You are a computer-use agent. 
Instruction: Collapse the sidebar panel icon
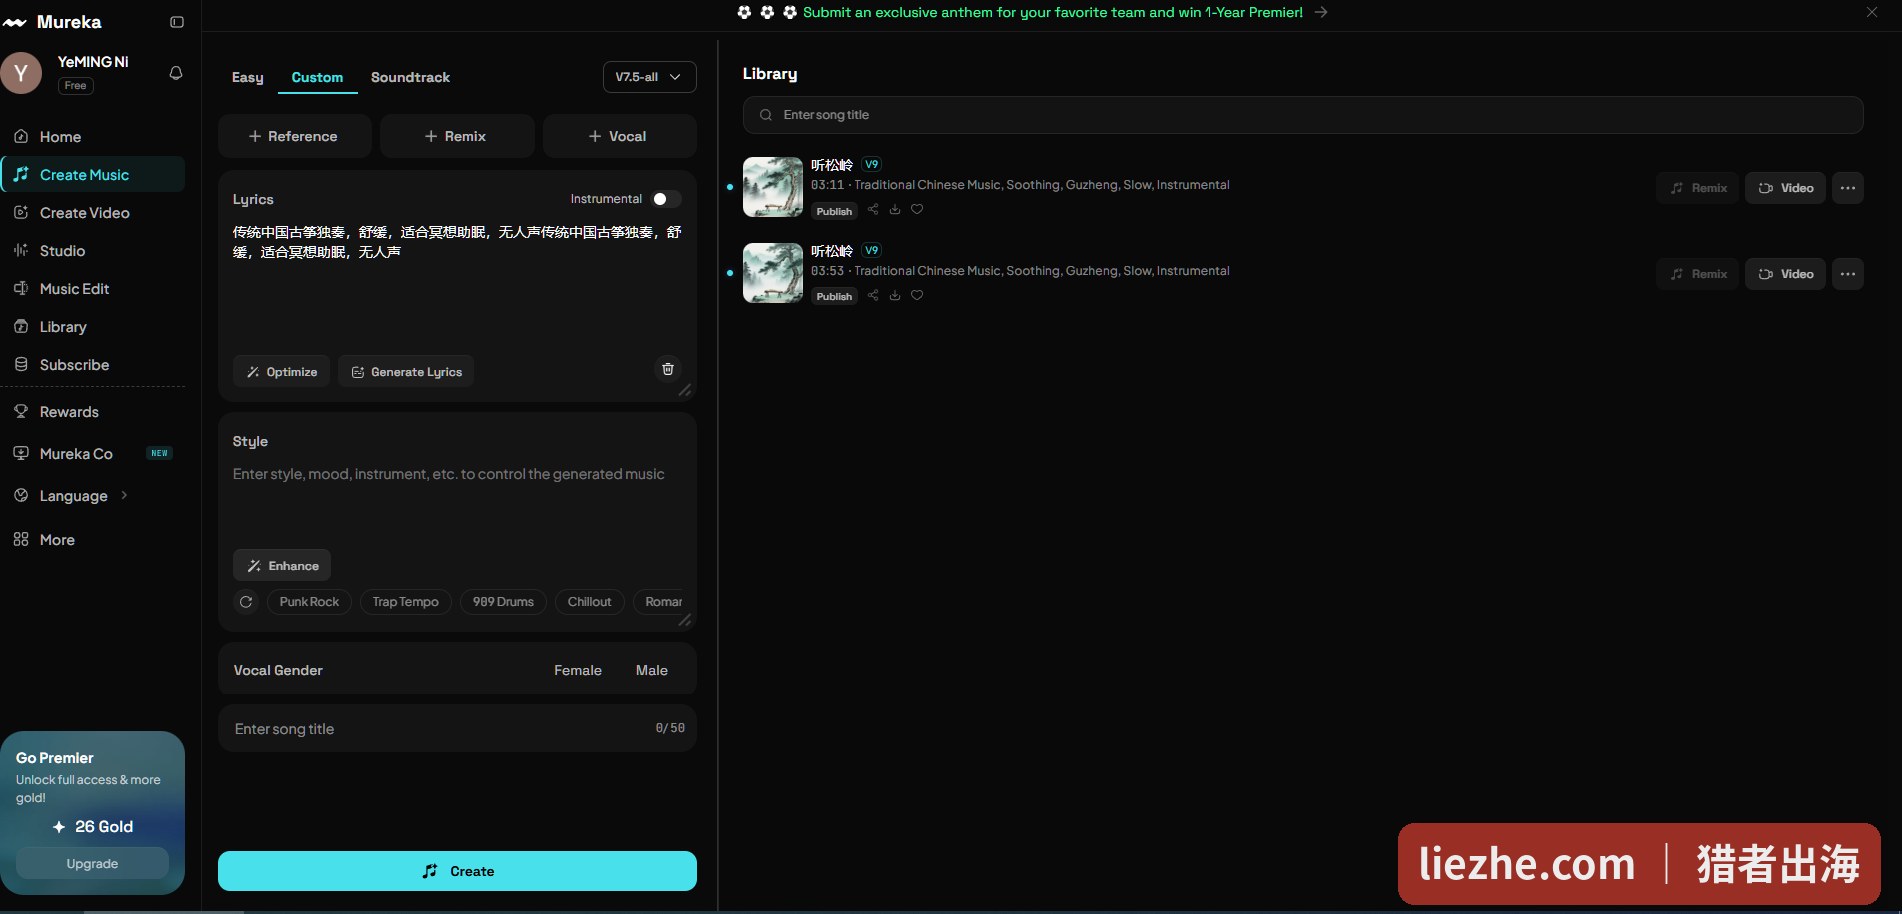click(x=177, y=22)
